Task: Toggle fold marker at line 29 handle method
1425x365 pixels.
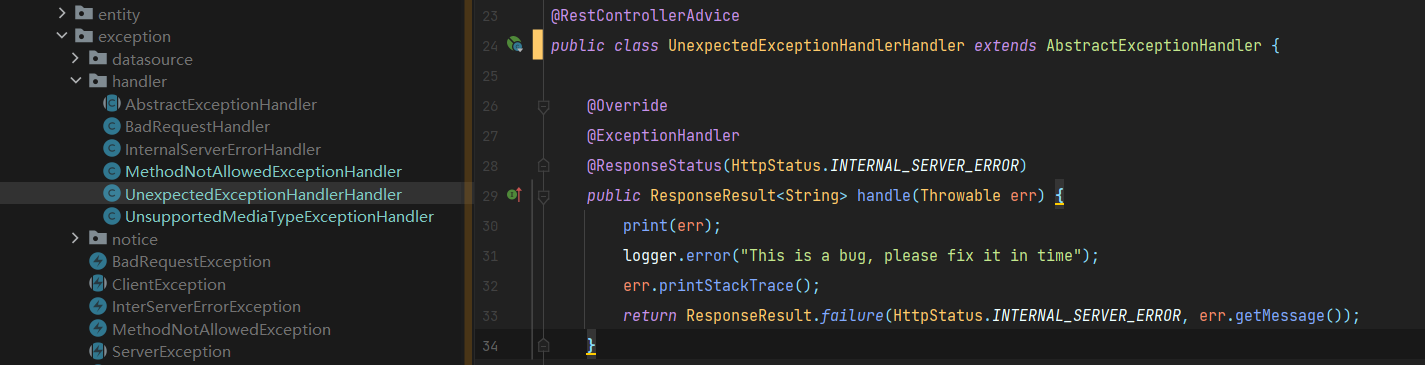Action: [543, 195]
